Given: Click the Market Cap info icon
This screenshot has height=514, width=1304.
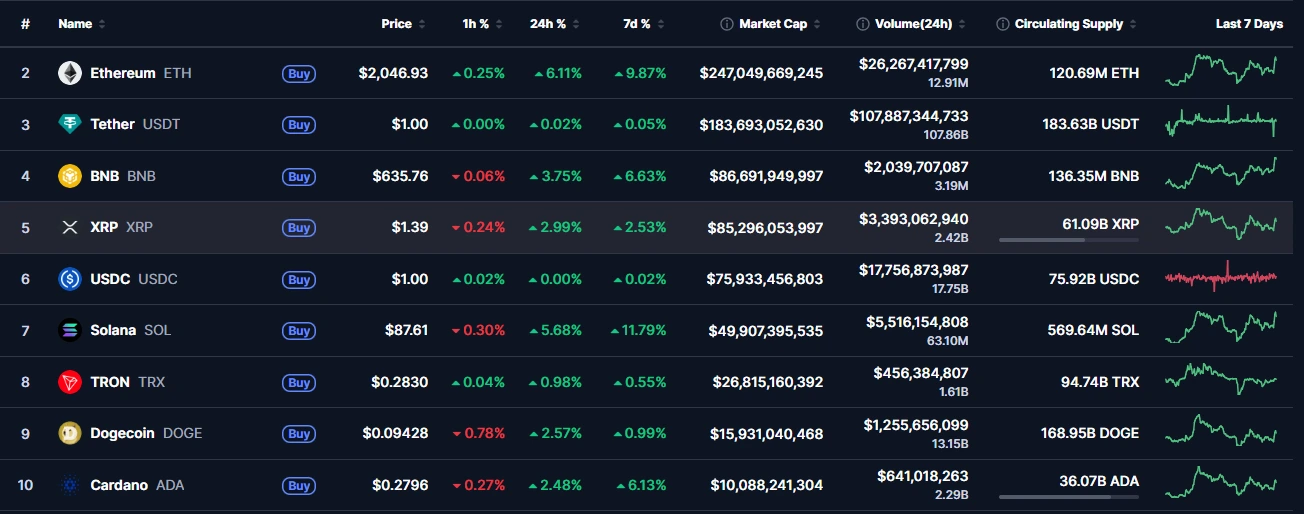Looking at the screenshot, I should coord(727,24).
